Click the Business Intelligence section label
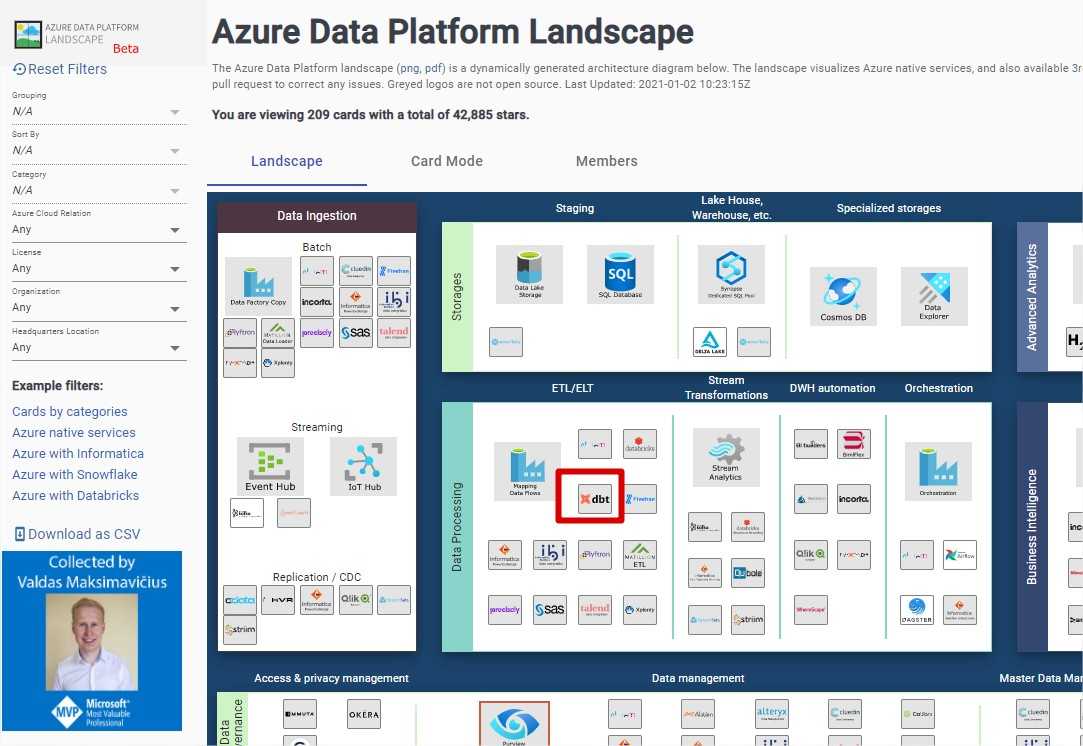Image resolution: width=1083 pixels, height=746 pixels. pyautogui.click(x=1032, y=526)
